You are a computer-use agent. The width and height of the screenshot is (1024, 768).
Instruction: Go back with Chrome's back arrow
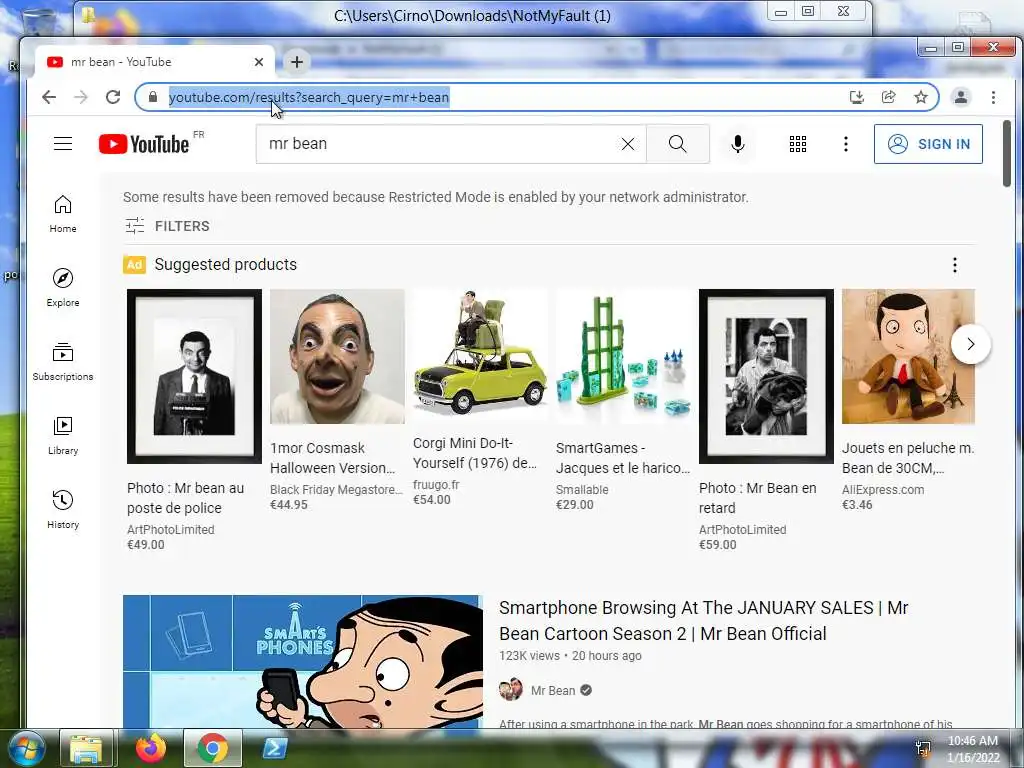pyautogui.click(x=49, y=97)
